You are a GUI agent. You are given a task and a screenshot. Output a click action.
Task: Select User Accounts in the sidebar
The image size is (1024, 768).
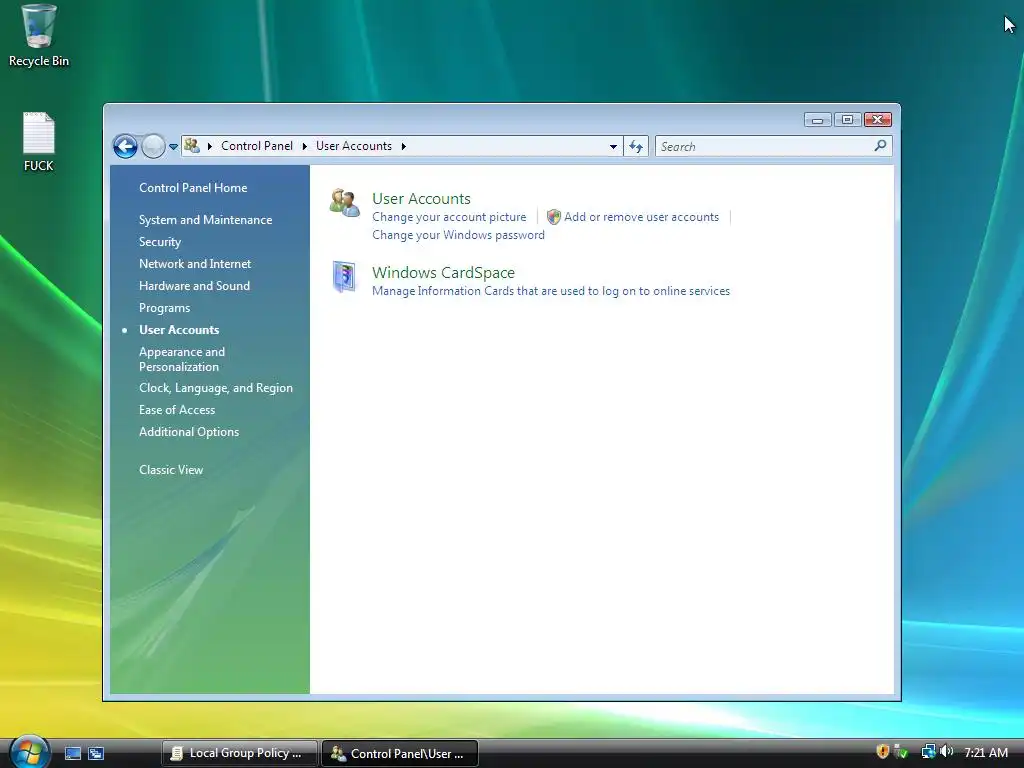(x=179, y=330)
